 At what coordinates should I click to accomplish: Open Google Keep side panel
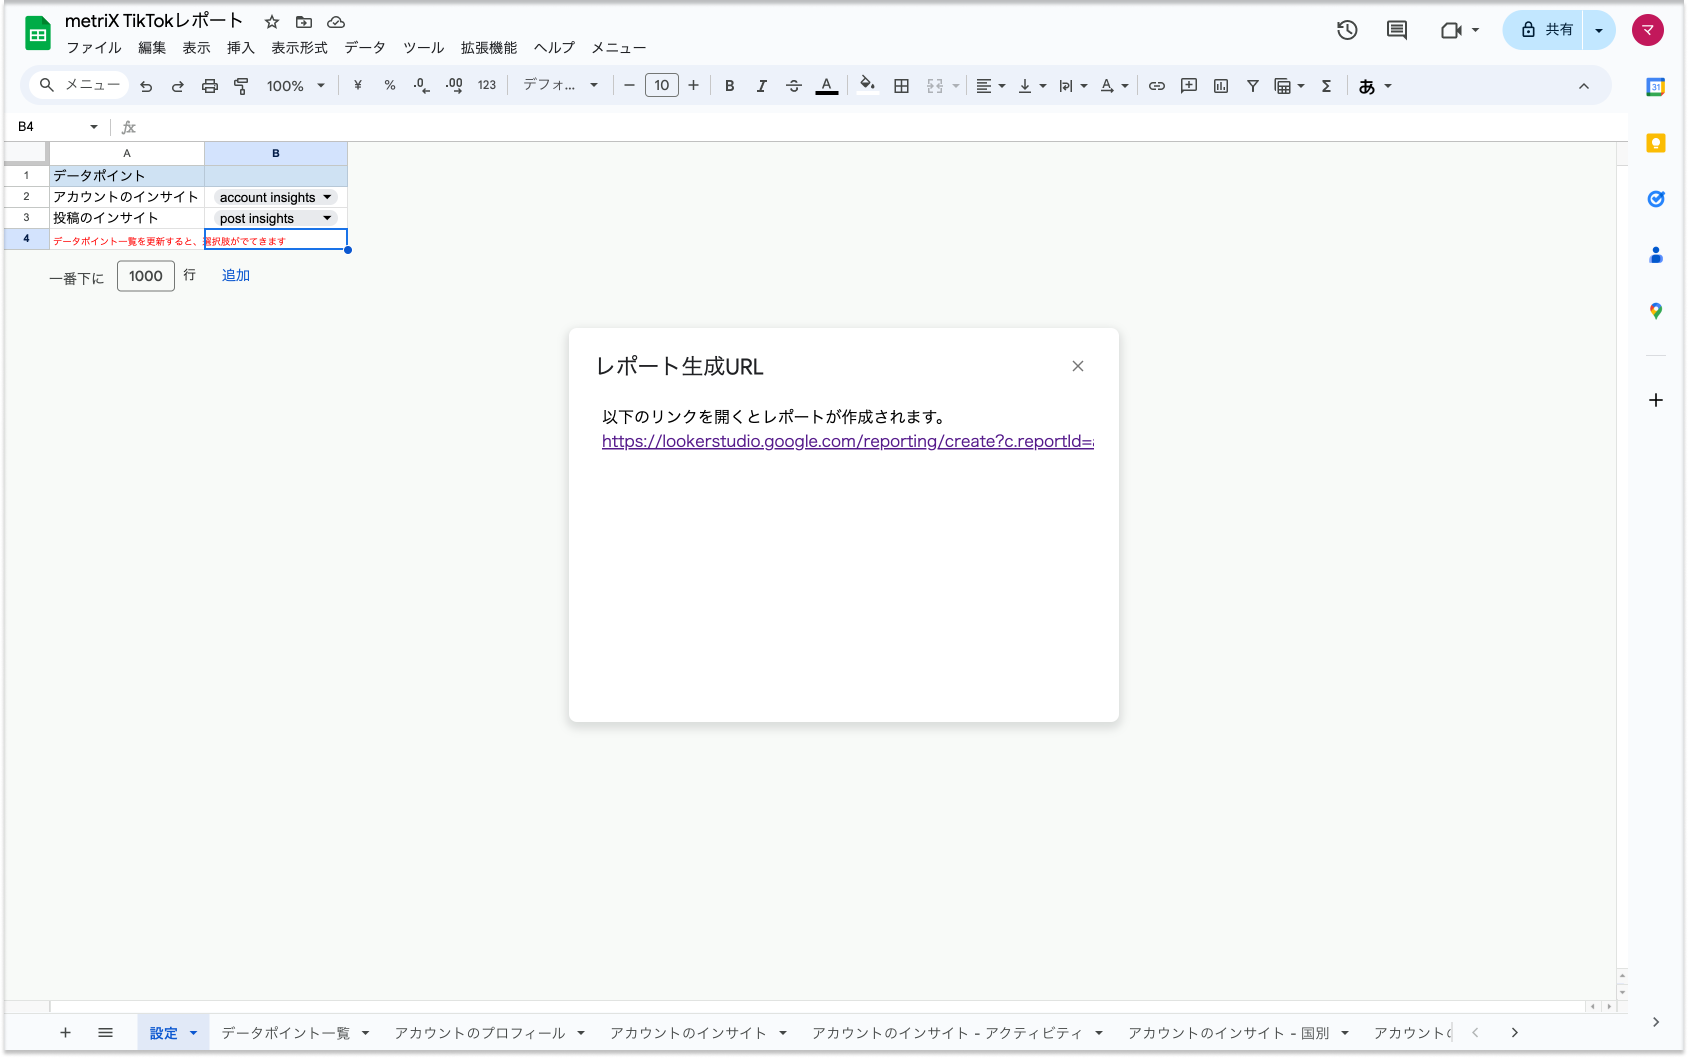point(1656,143)
